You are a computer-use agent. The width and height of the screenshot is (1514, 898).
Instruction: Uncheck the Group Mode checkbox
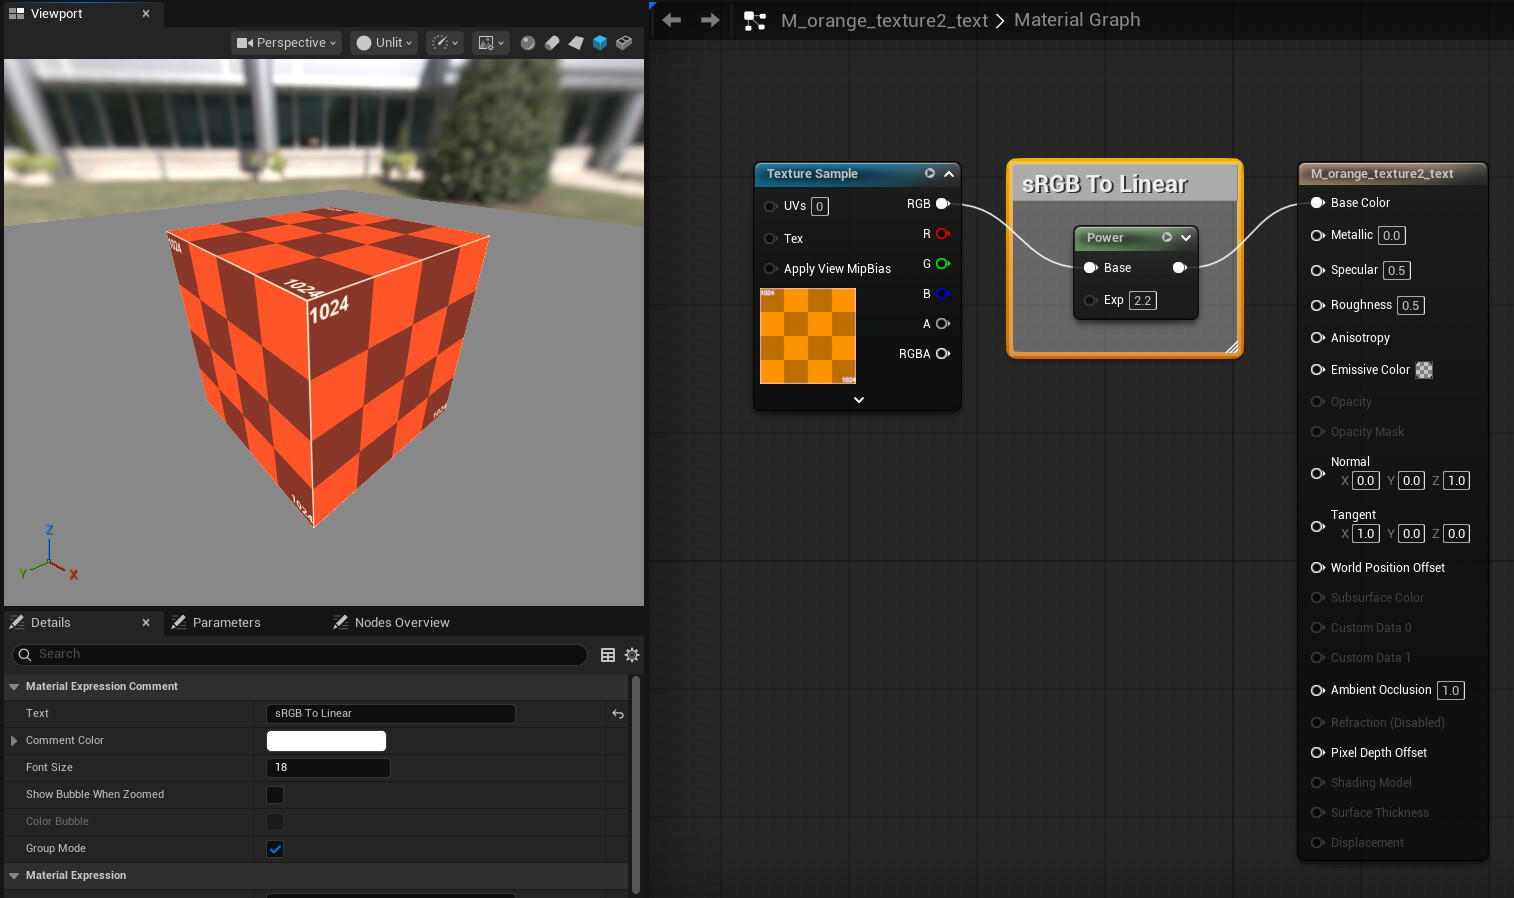[x=275, y=849]
